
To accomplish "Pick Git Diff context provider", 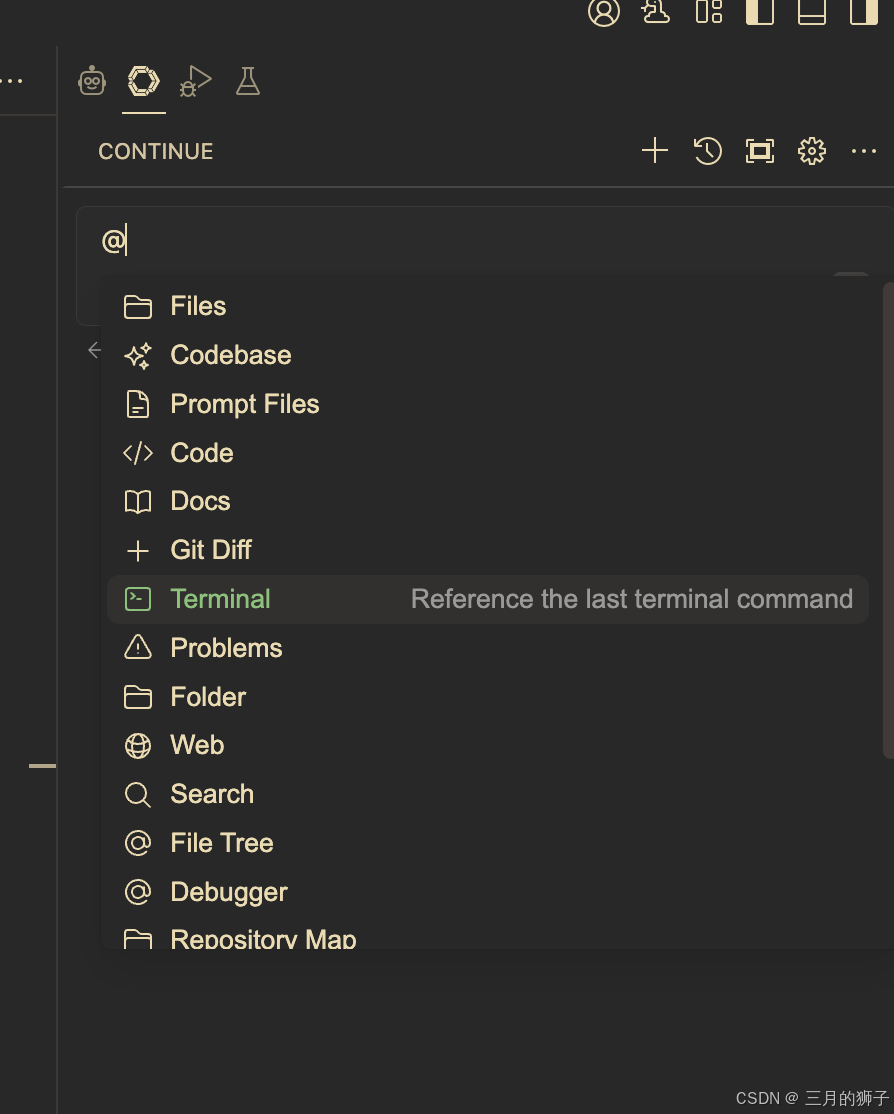I will [210, 550].
